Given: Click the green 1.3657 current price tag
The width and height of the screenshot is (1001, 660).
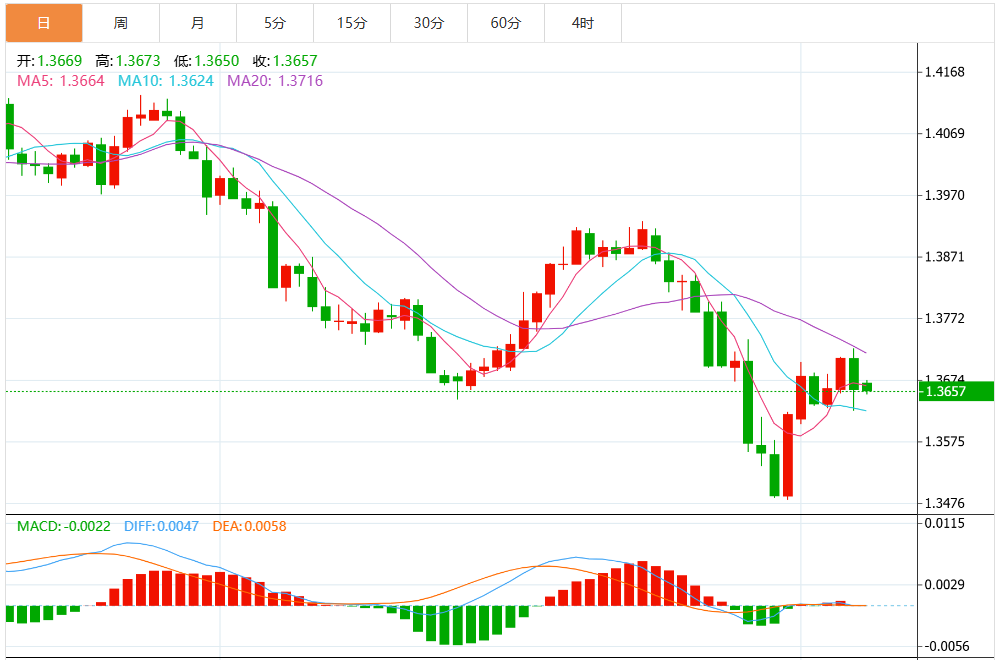Looking at the screenshot, I should point(953,391).
